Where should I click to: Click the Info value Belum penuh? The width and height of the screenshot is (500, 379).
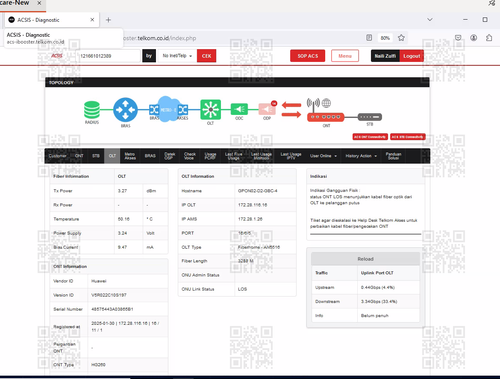tap(375, 315)
